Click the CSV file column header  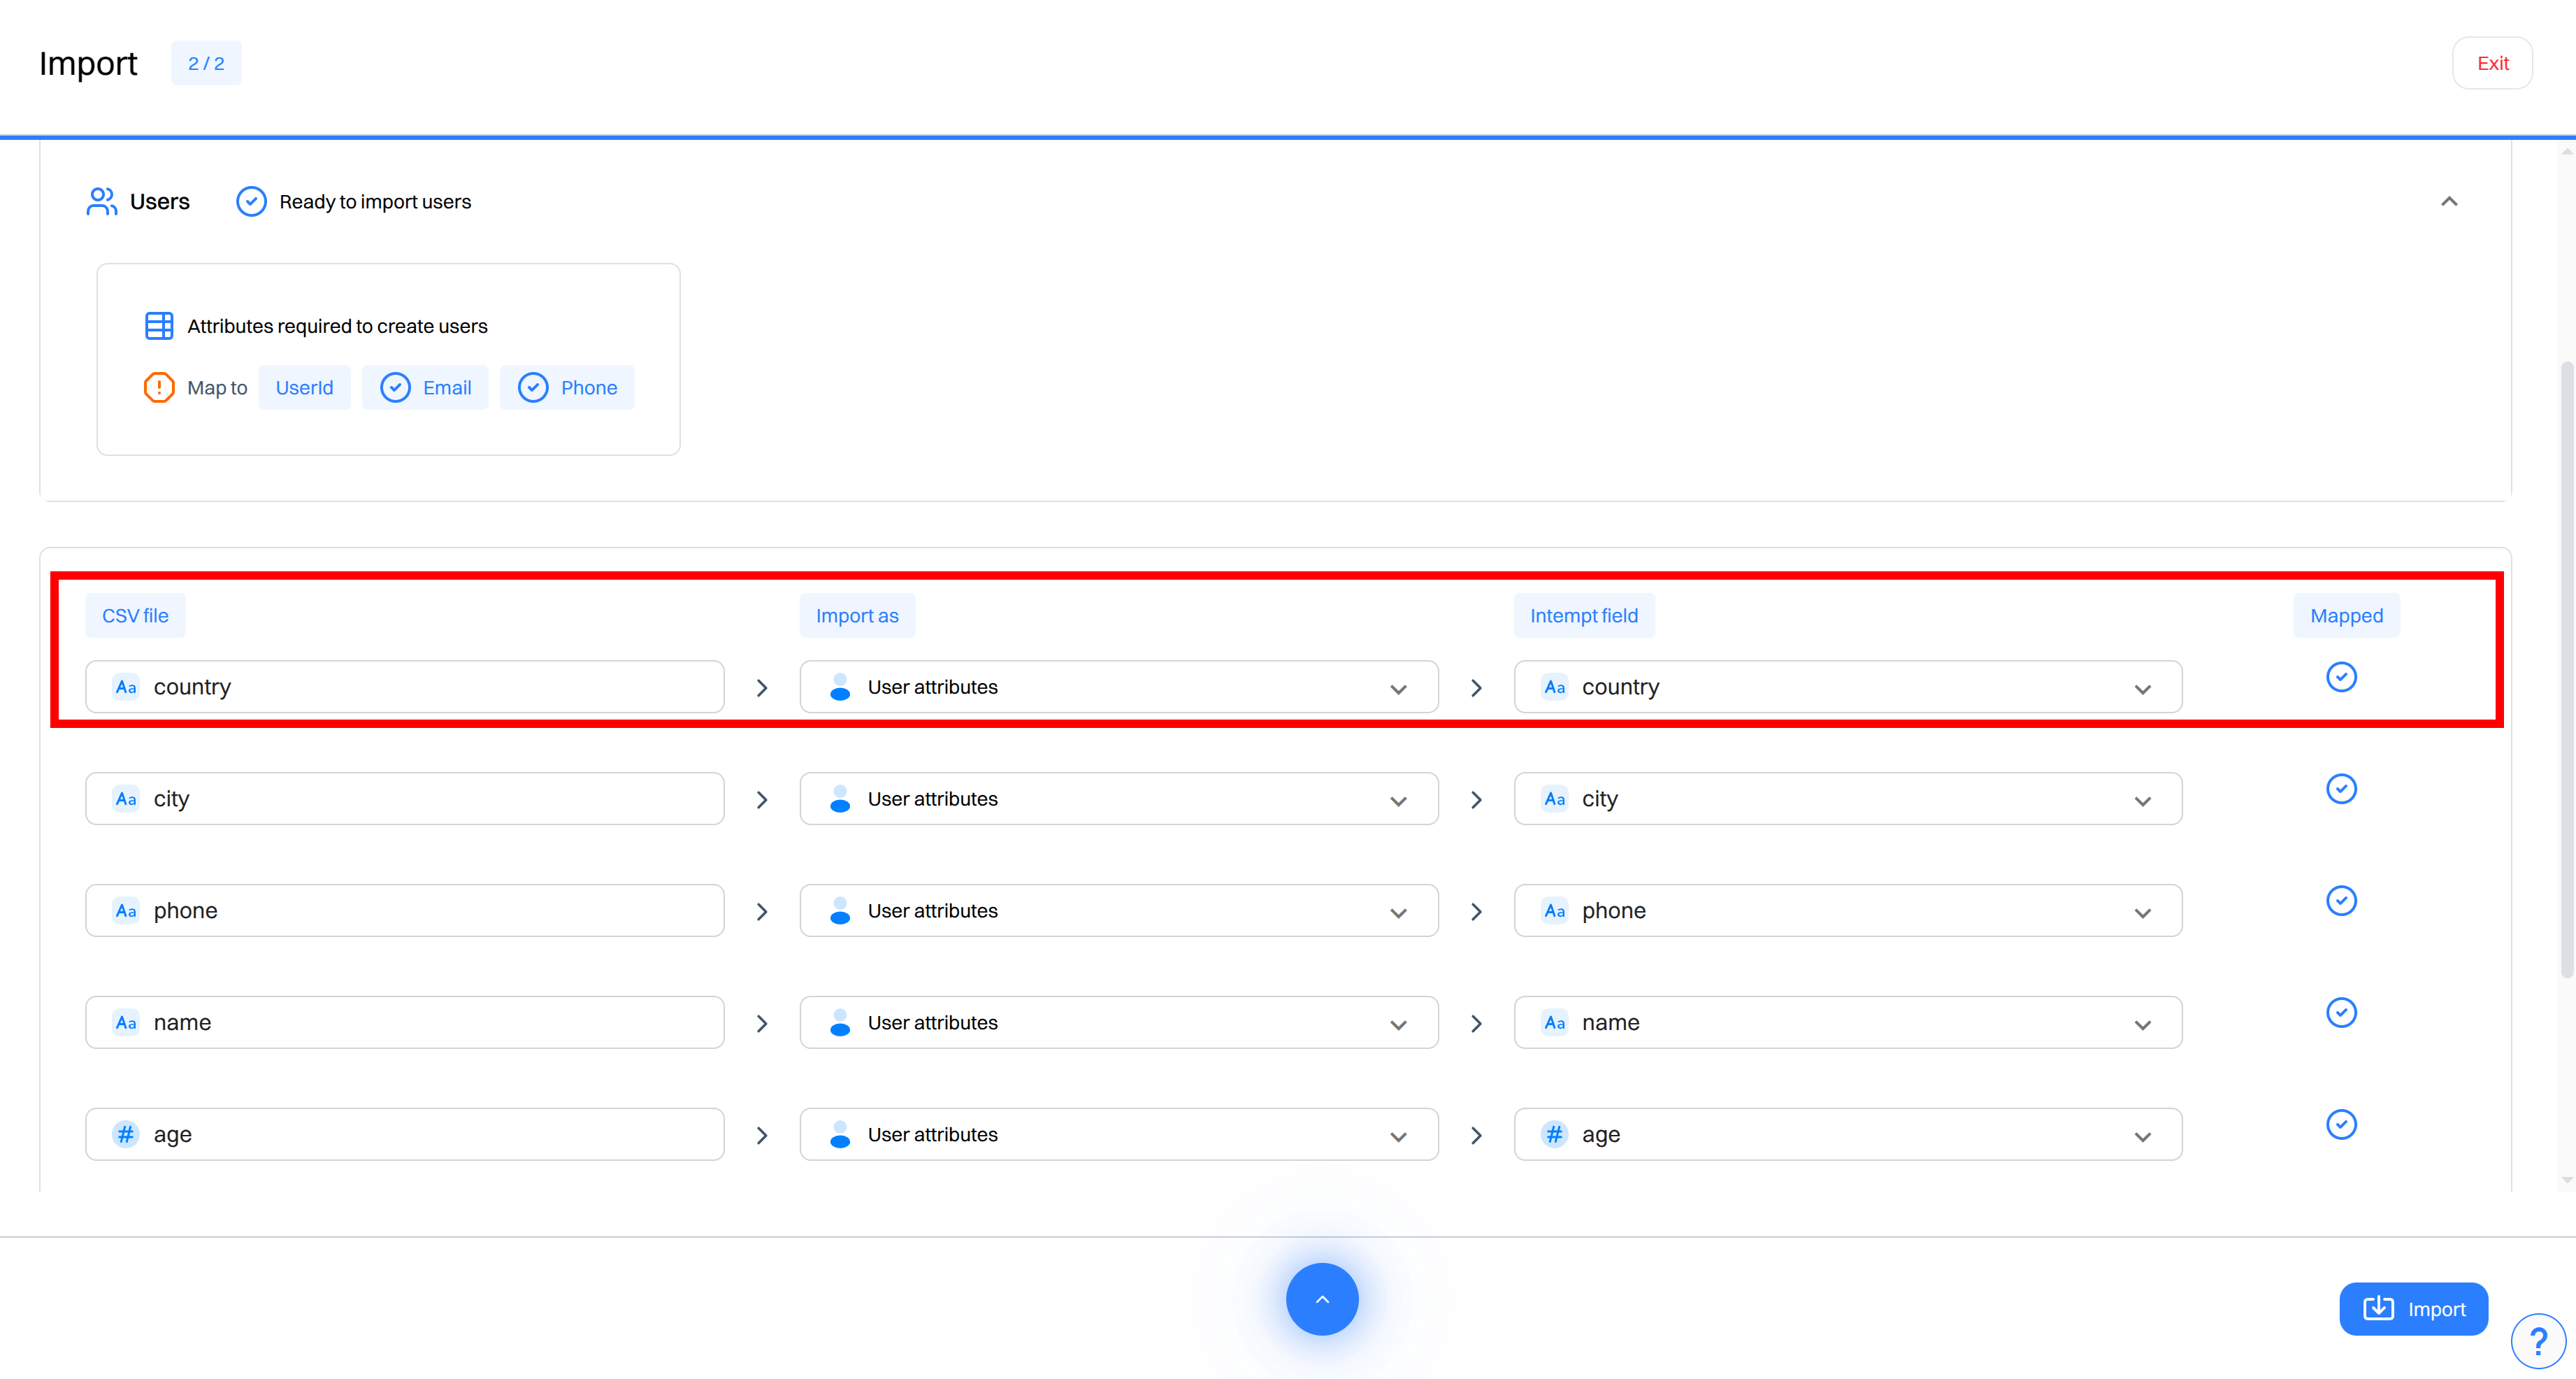(135, 616)
